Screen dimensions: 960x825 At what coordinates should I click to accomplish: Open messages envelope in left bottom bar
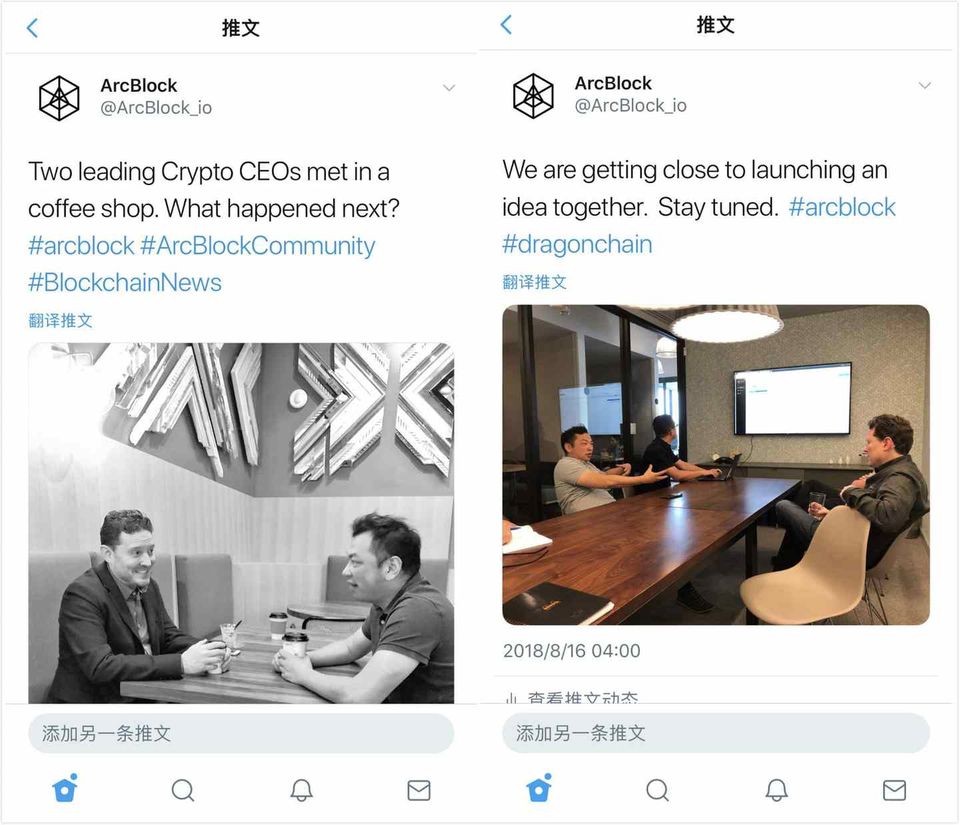(x=419, y=790)
